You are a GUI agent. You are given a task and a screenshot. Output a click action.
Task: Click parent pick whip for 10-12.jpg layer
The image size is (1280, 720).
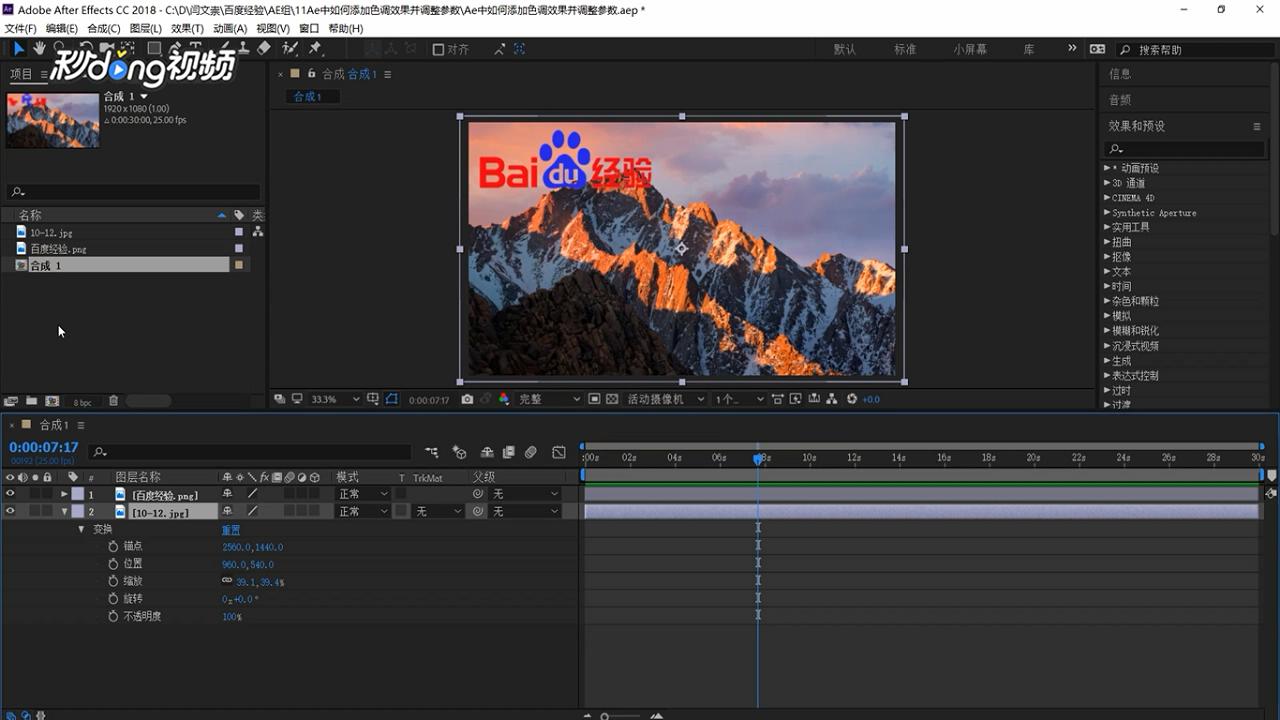point(478,511)
